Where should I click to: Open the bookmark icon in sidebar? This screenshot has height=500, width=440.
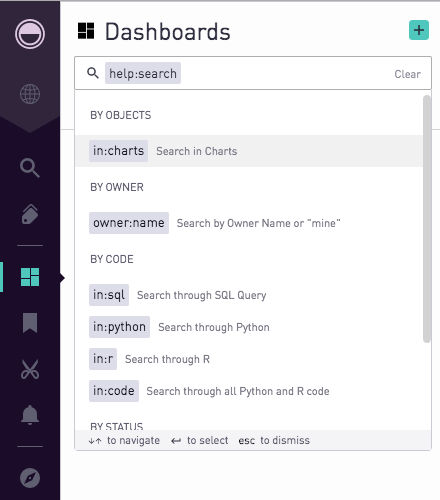(30, 322)
